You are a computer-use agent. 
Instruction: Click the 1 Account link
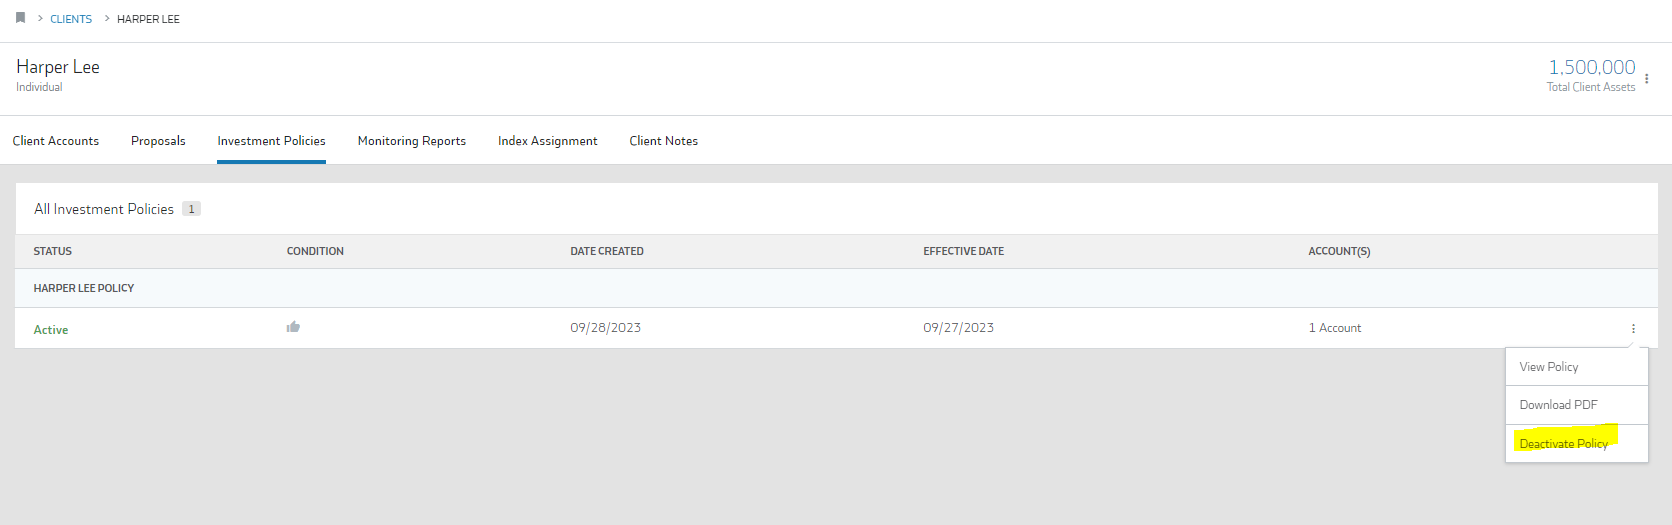(x=1335, y=328)
